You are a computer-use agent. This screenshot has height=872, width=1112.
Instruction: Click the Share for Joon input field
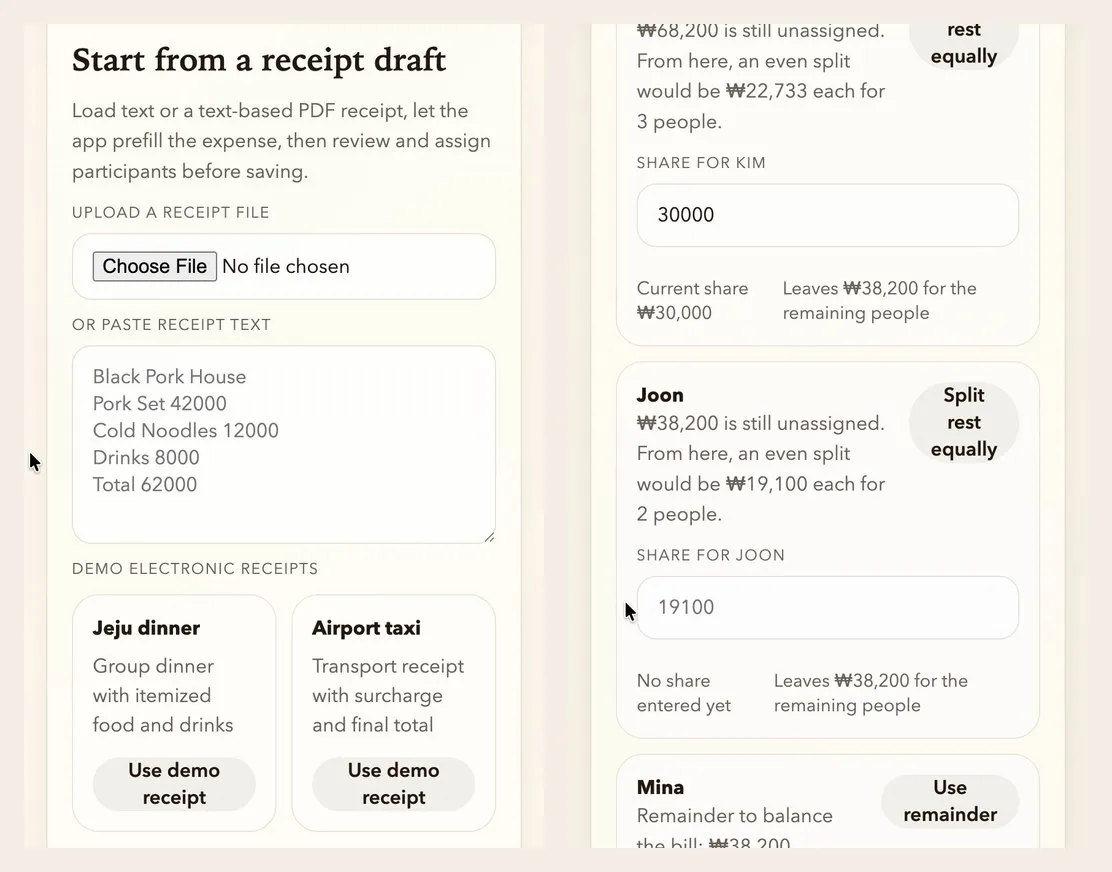[828, 608]
